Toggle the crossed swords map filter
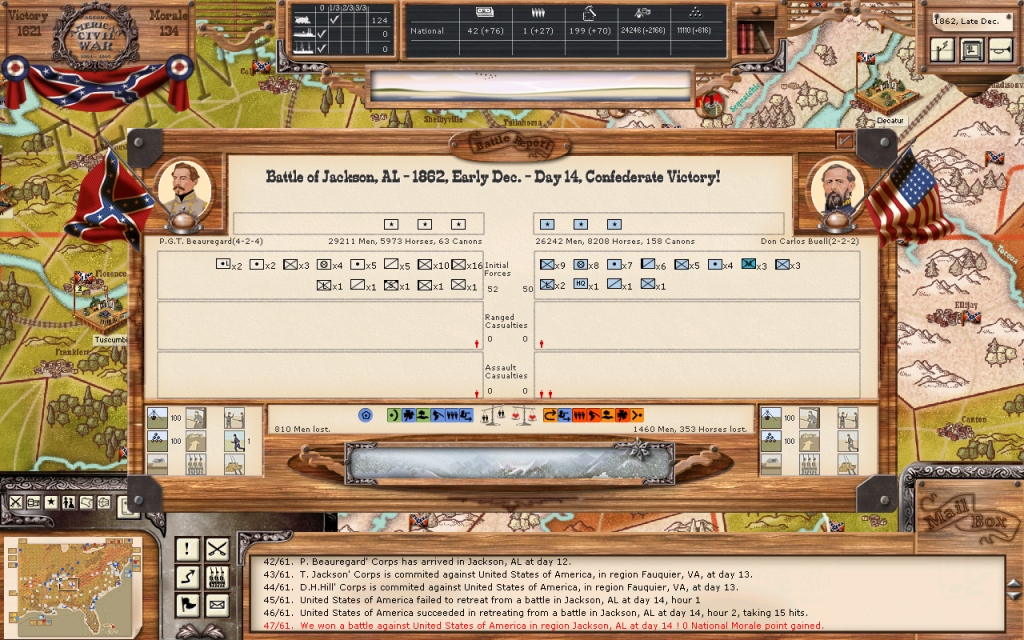Screen dimensions: 1024x640 (14, 502)
